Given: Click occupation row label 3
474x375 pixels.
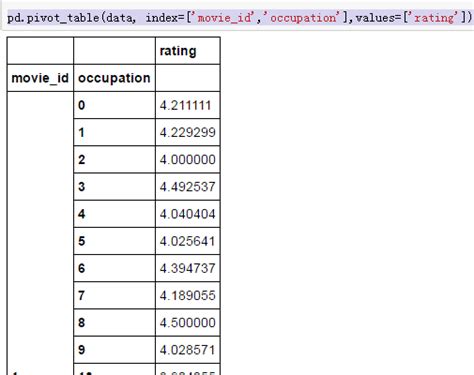Looking at the screenshot, I should (82, 187).
